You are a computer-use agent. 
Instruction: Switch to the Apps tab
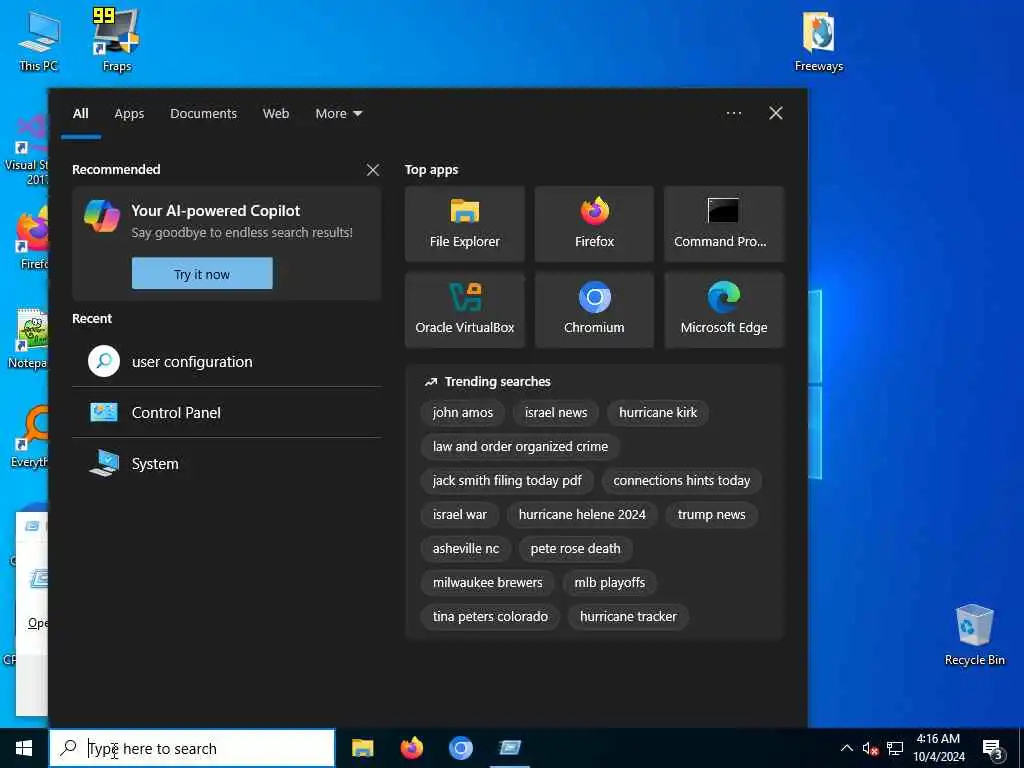[129, 114]
